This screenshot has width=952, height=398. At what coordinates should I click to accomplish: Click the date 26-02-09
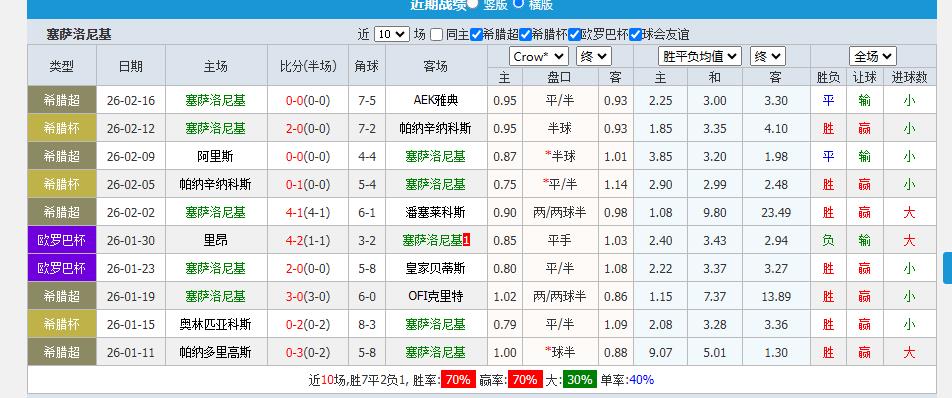131,157
